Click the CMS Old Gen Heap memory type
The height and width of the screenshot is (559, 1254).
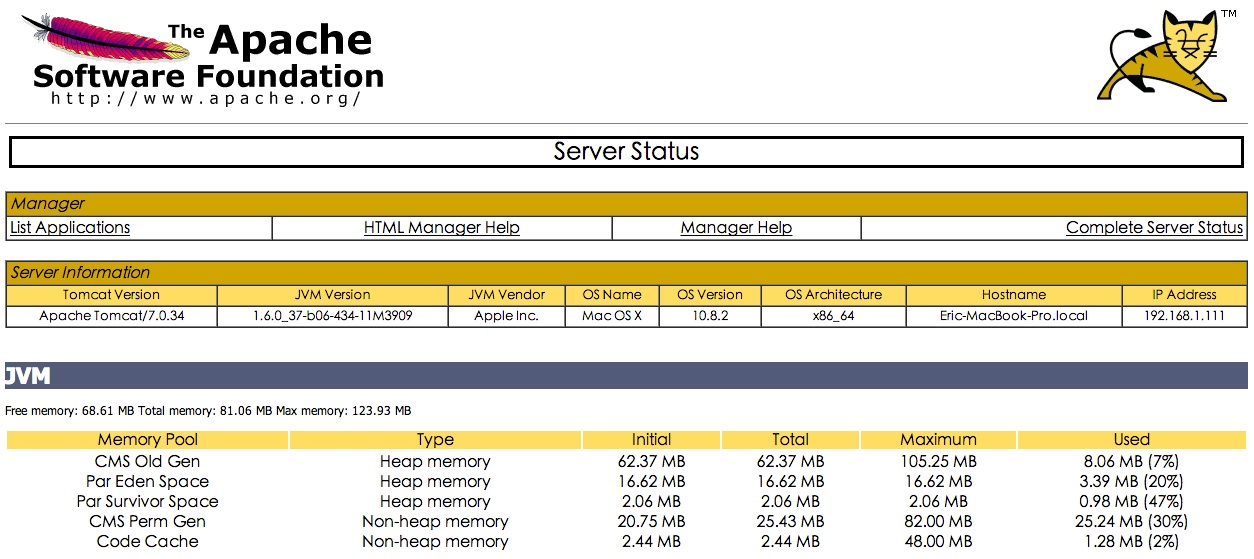(435, 462)
